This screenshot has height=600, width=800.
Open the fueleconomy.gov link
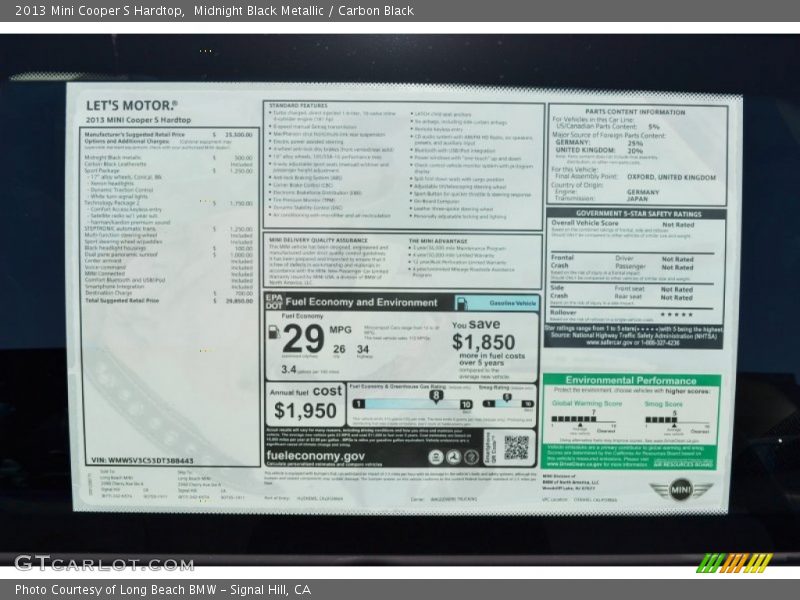click(x=316, y=455)
